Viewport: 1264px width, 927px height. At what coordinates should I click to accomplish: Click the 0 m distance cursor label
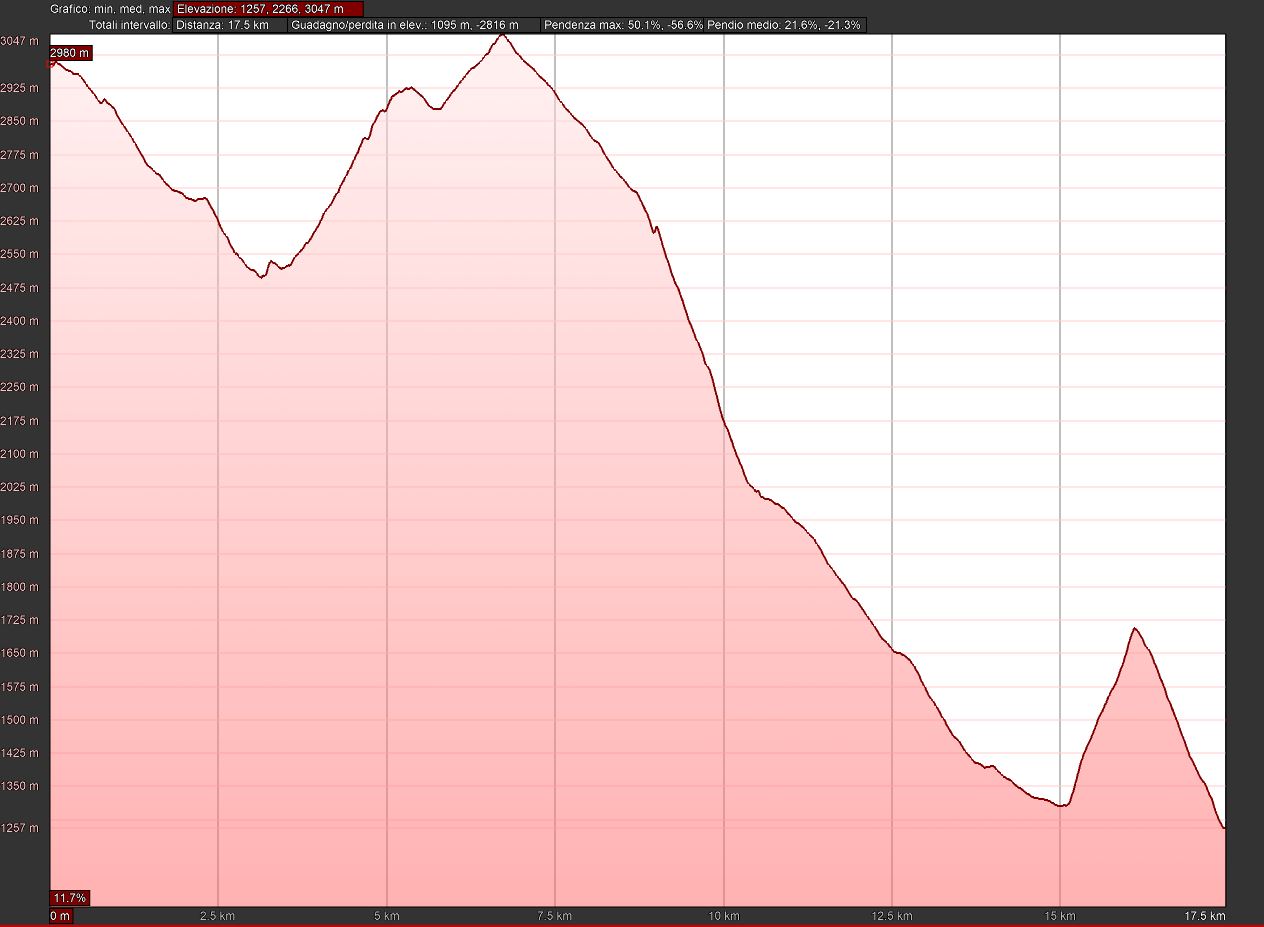coord(61,916)
